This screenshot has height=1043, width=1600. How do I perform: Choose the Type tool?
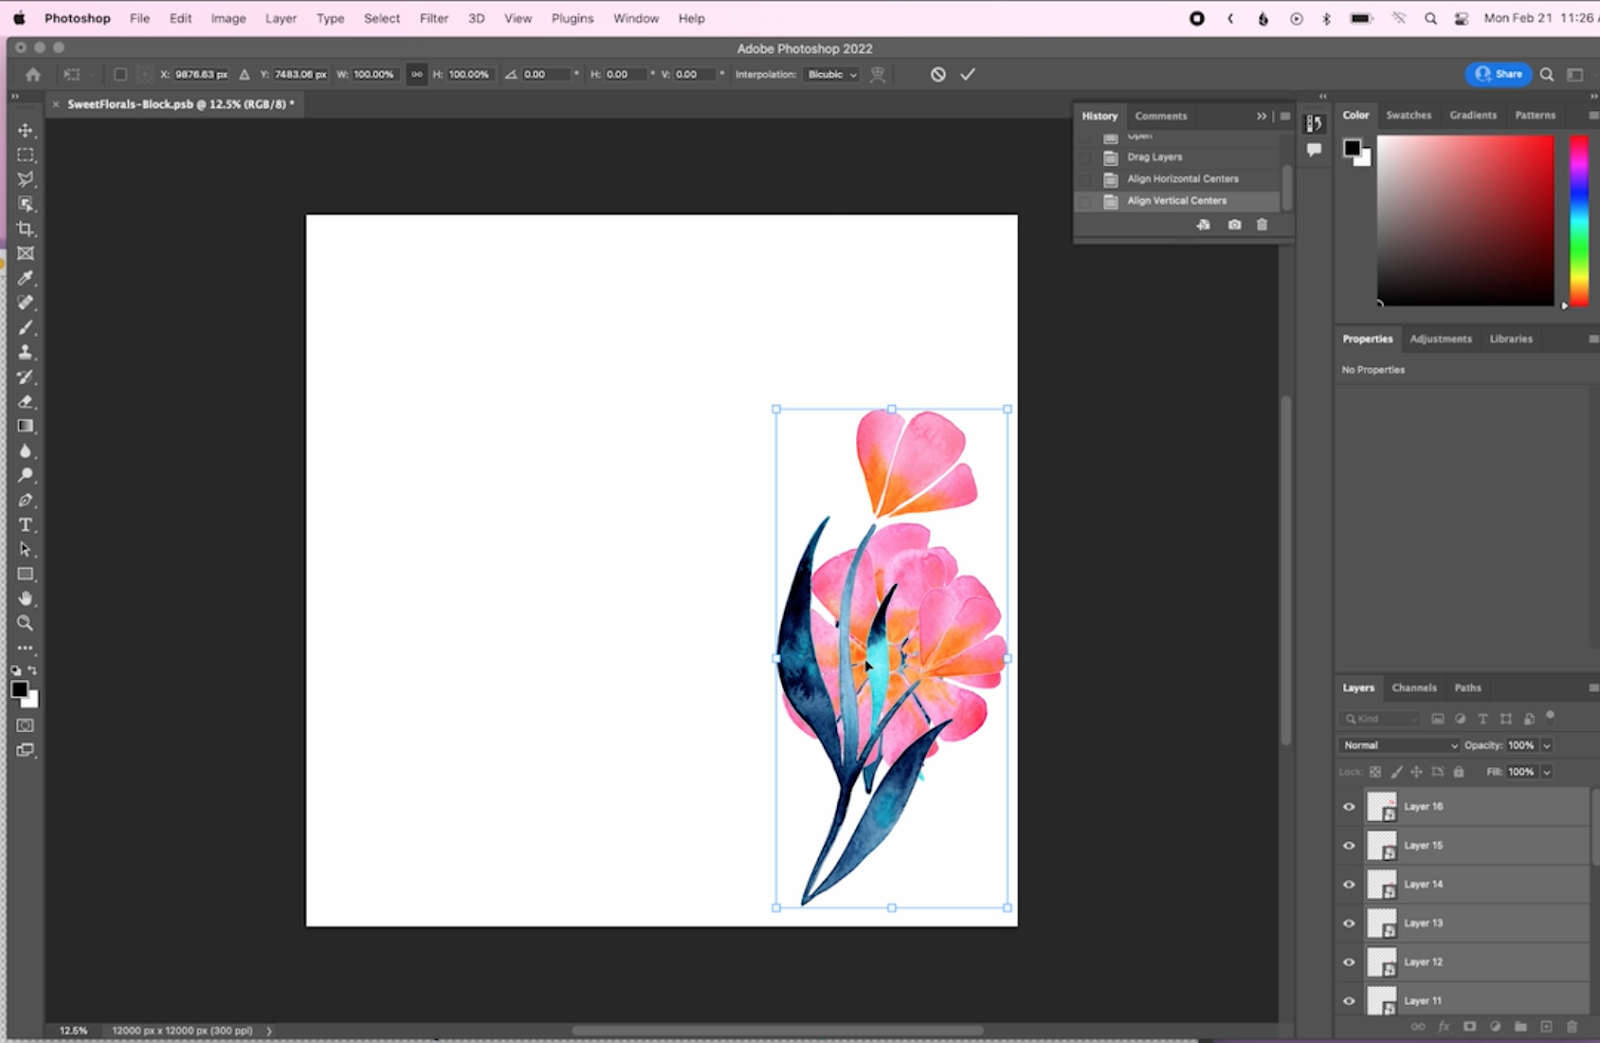26,524
